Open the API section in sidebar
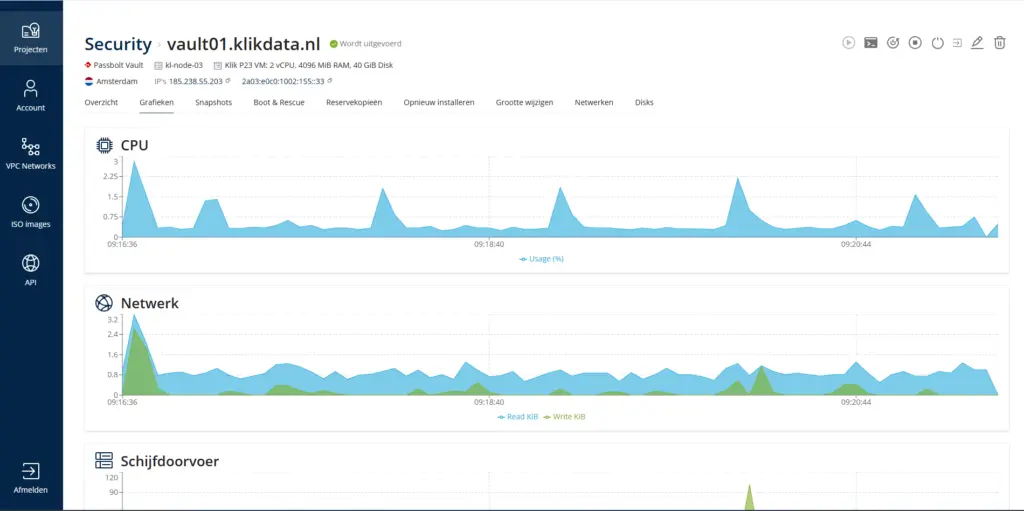Screen dimensions: 1024x511 click(31, 270)
